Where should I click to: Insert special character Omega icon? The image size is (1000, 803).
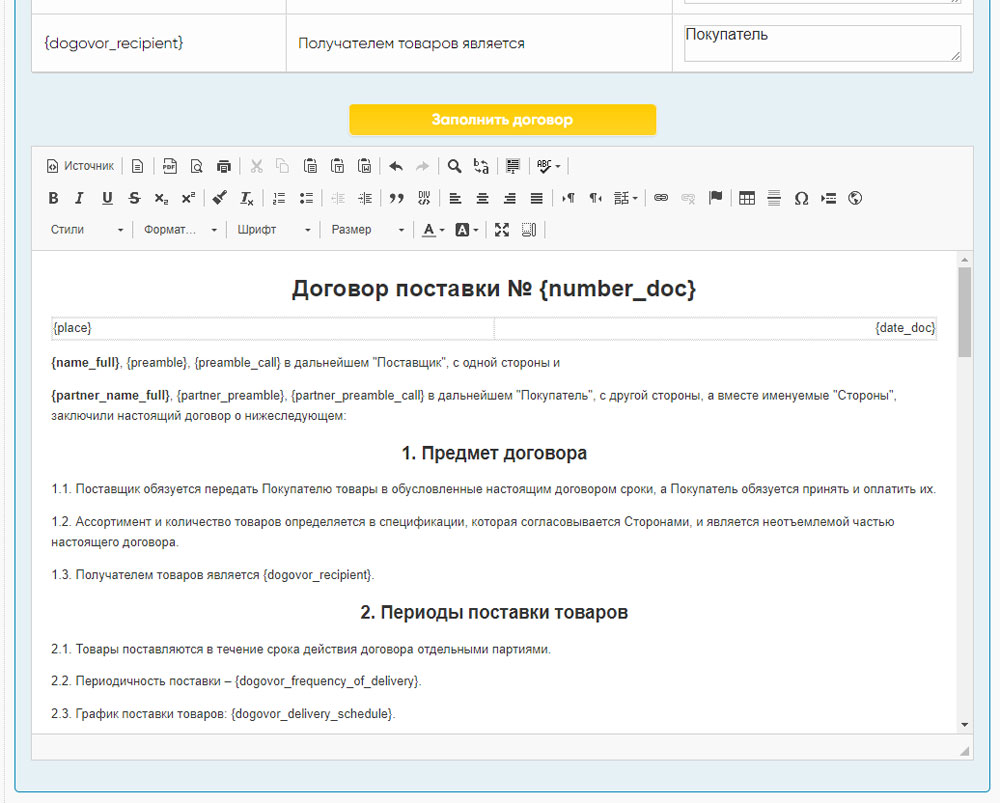(x=802, y=198)
